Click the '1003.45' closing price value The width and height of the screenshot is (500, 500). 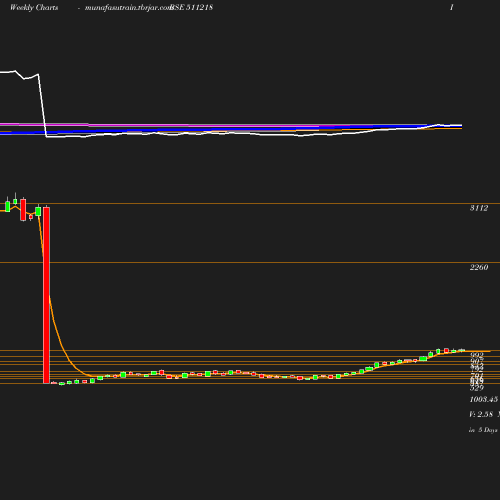tap(484, 399)
